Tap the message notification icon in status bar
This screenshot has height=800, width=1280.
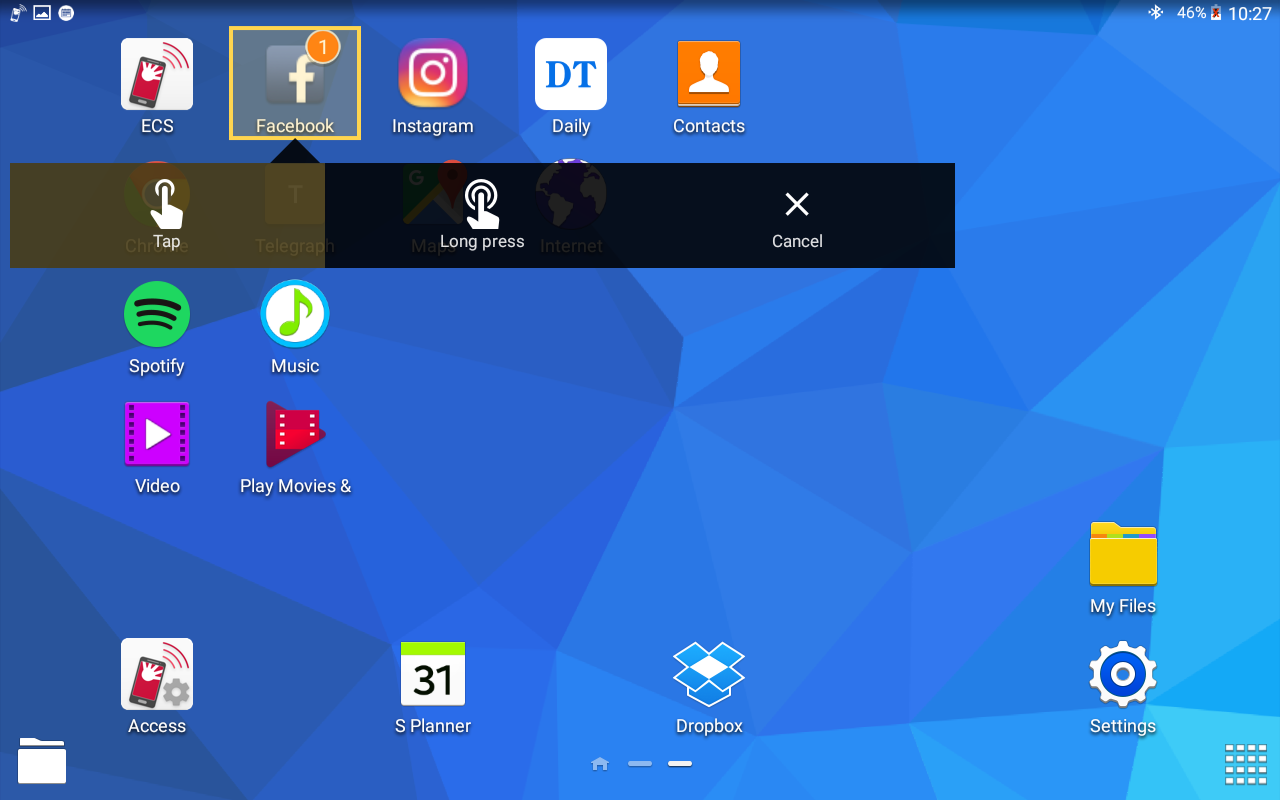point(66,13)
